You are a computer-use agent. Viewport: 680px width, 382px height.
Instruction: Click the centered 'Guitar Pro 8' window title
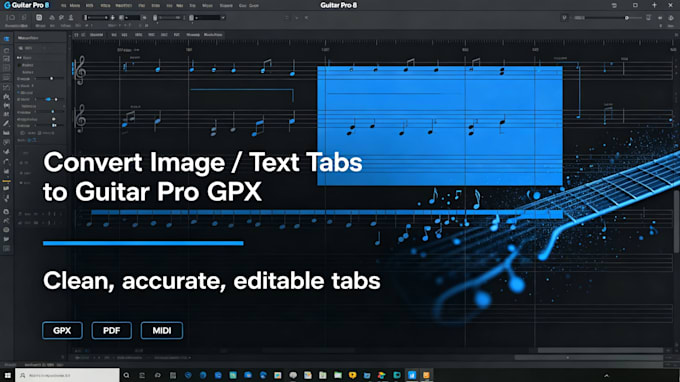tap(338, 5)
